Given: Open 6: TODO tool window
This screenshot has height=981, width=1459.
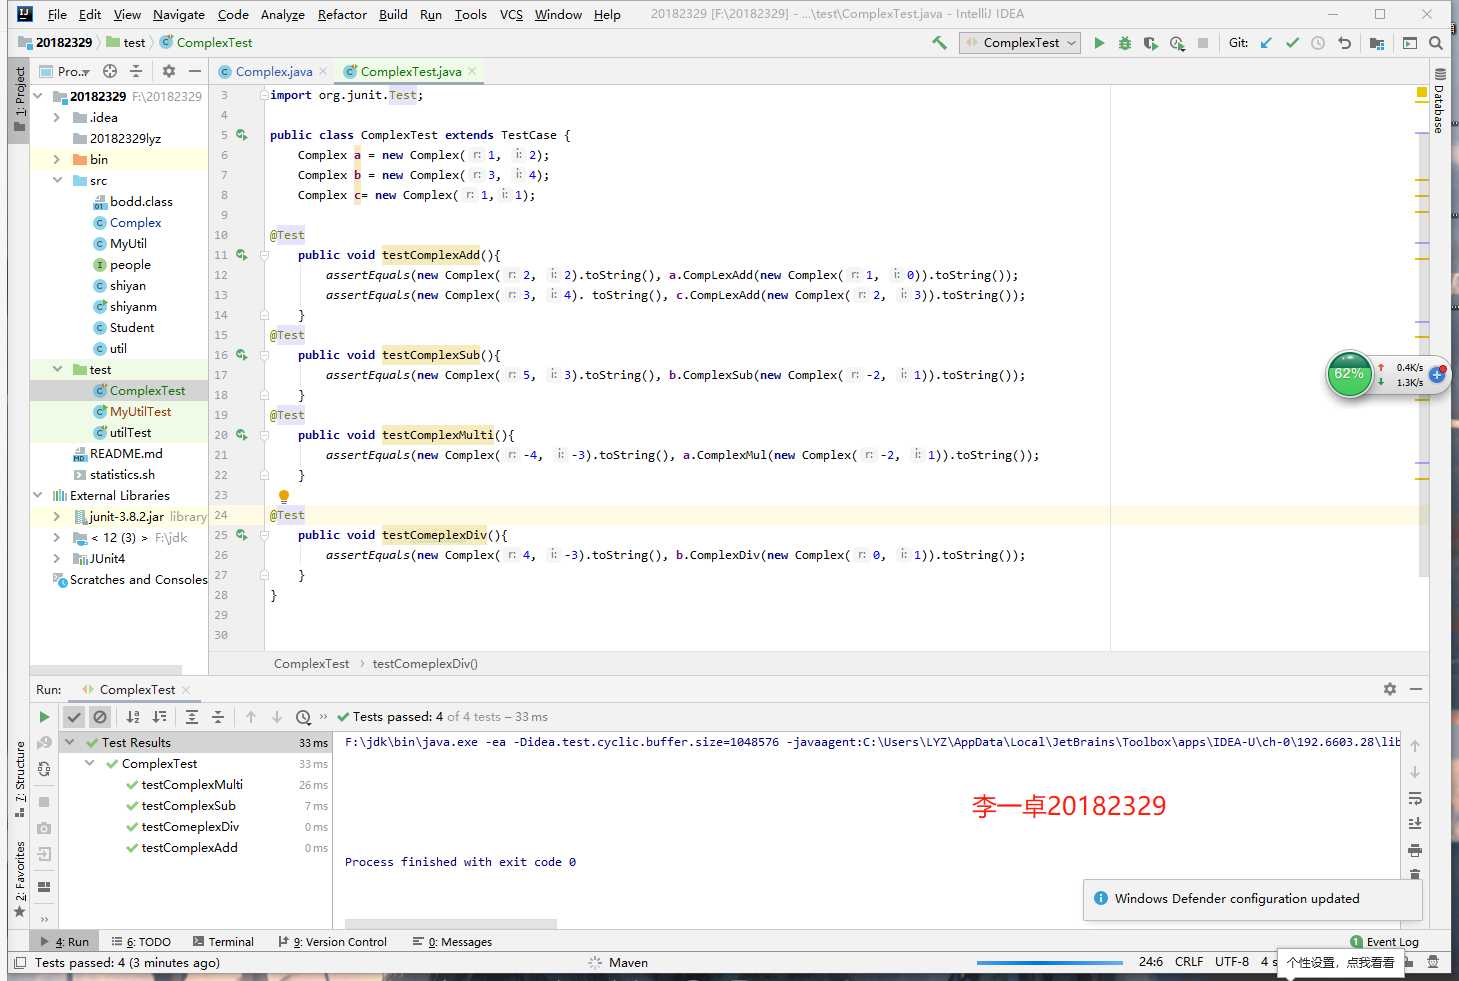Looking at the screenshot, I should 141,941.
